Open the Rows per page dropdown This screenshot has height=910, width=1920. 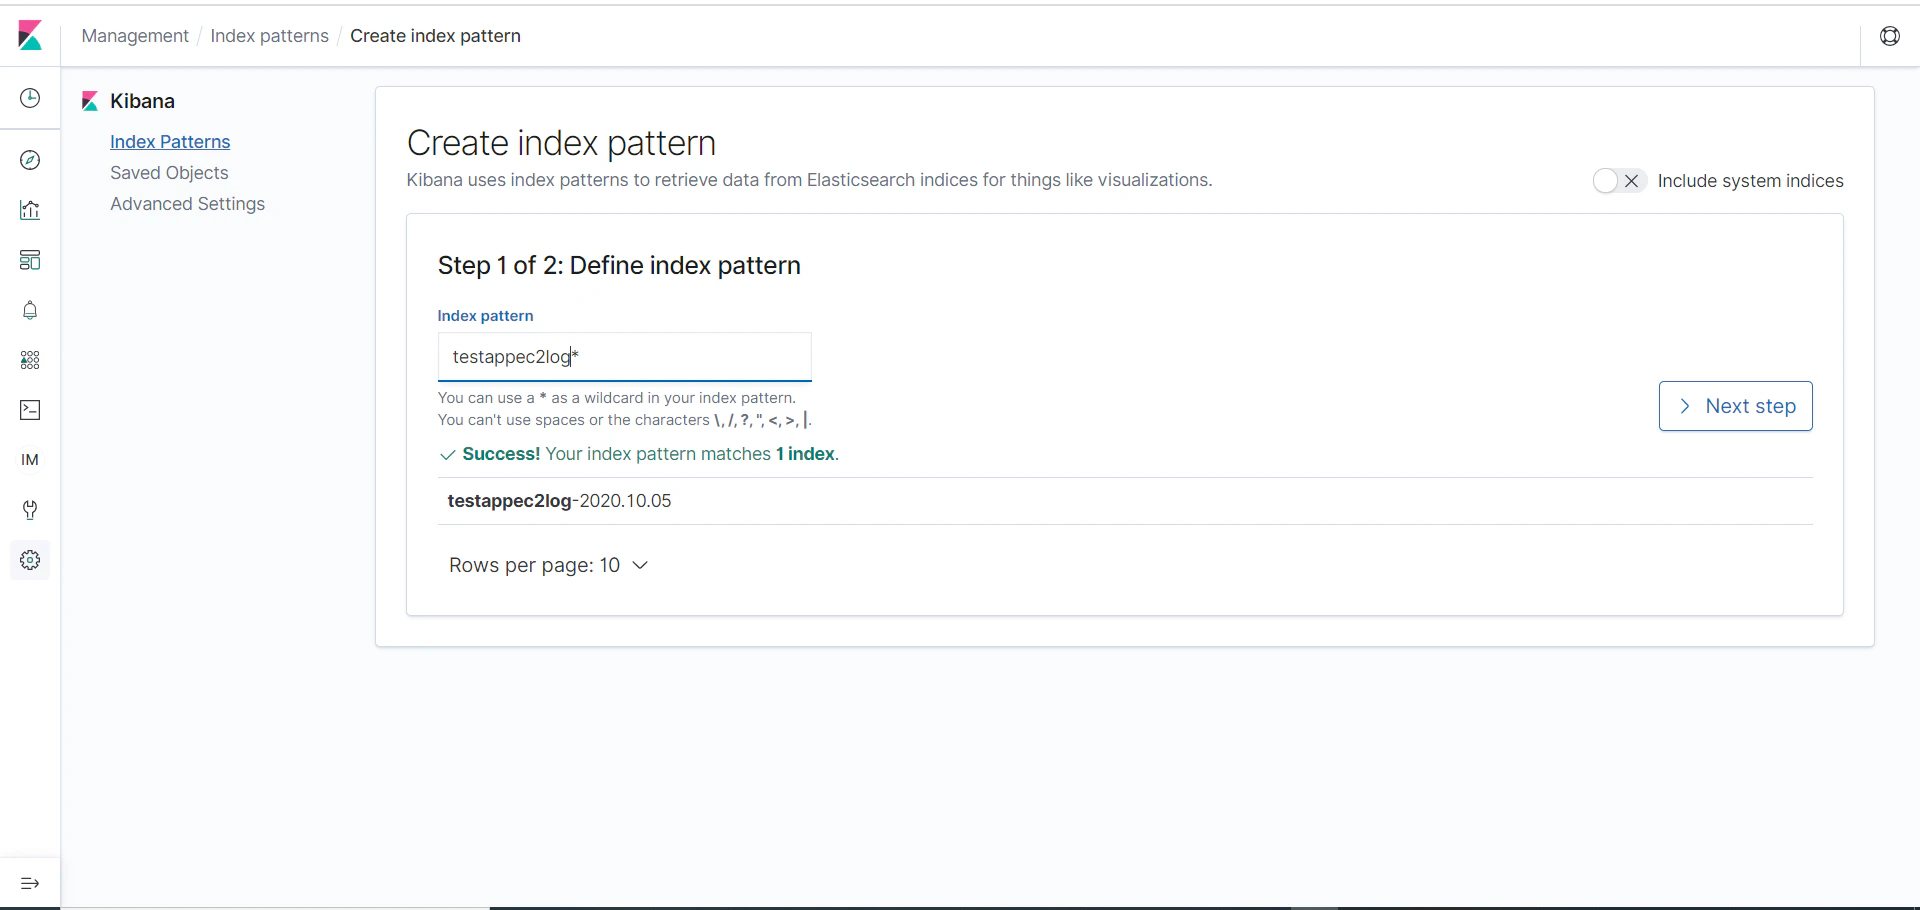(549, 565)
